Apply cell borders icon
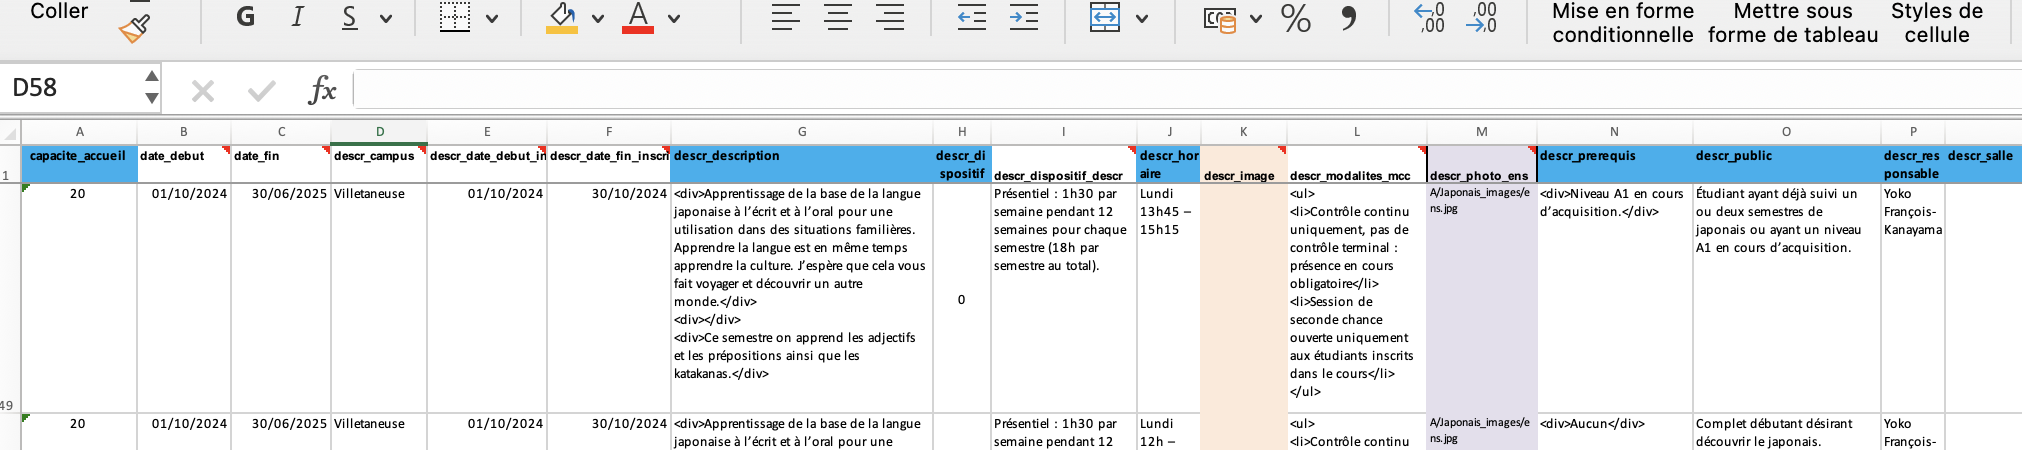Image resolution: width=2022 pixels, height=450 pixels. pos(455,17)
